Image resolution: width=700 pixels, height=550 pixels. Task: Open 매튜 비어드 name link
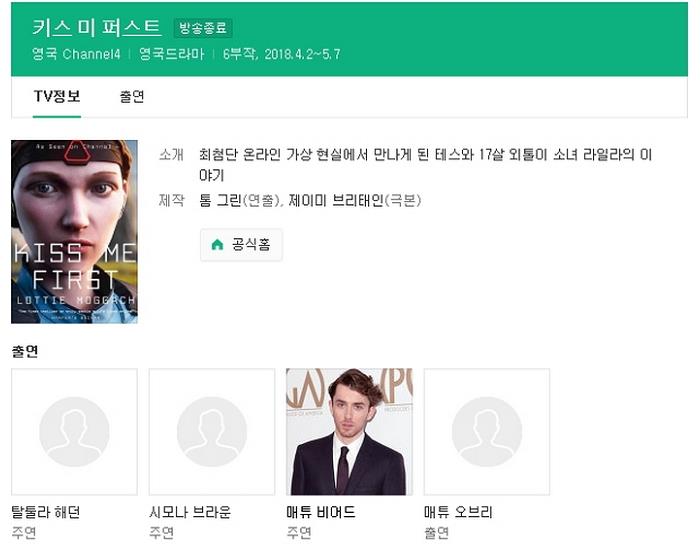(x=321, y=512)
